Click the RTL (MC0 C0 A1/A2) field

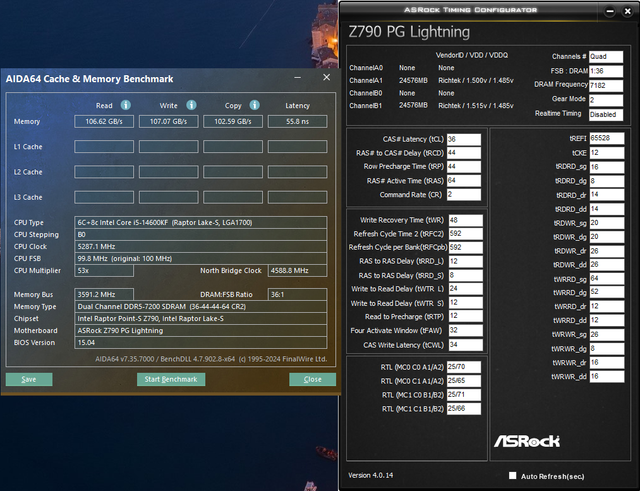[464, 367]
